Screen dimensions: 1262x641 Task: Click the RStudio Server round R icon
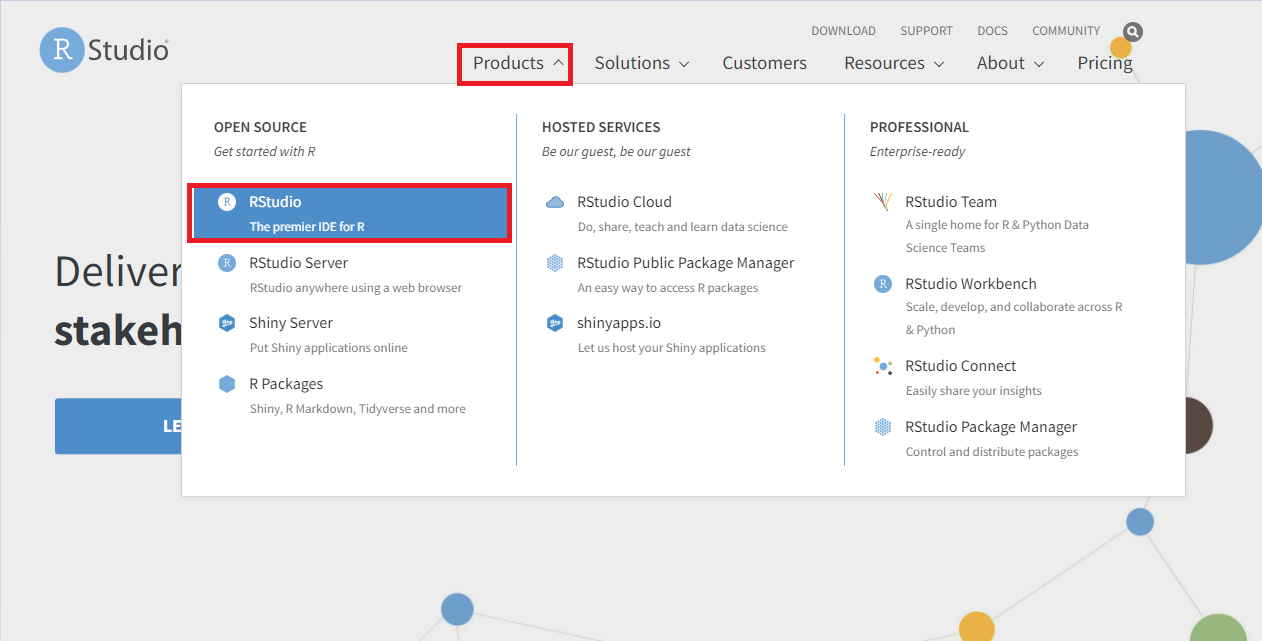pos(227,263)
